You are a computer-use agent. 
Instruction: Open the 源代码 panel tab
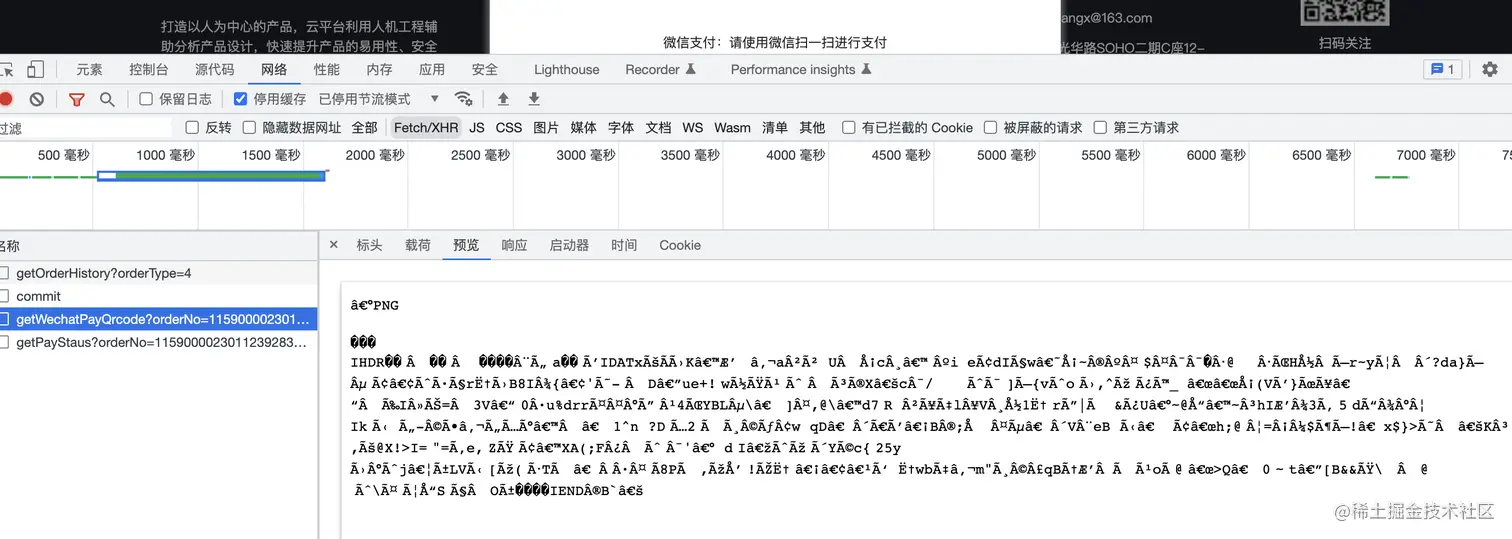pyautogui.click(x=214, y=70)
